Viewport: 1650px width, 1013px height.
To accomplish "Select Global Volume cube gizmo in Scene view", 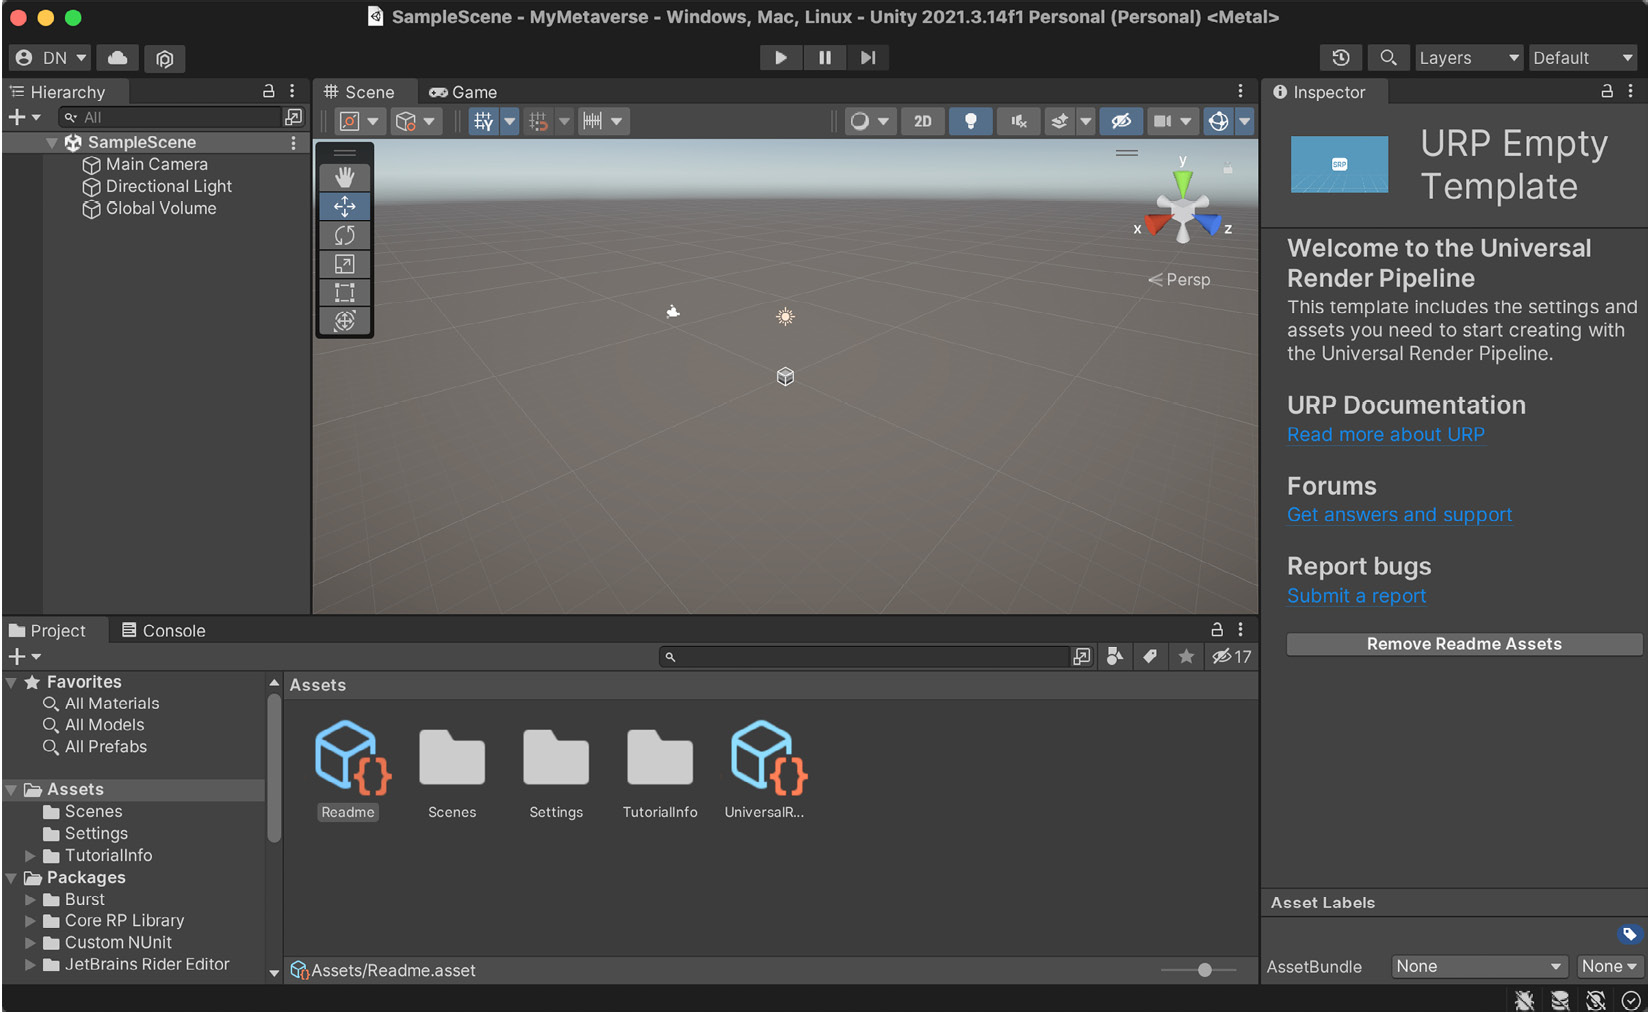I will [x=785, y=377].
